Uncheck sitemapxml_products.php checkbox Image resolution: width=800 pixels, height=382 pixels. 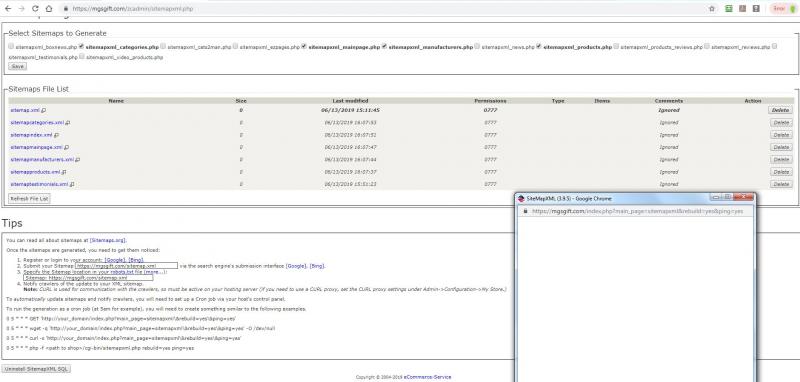539,46
